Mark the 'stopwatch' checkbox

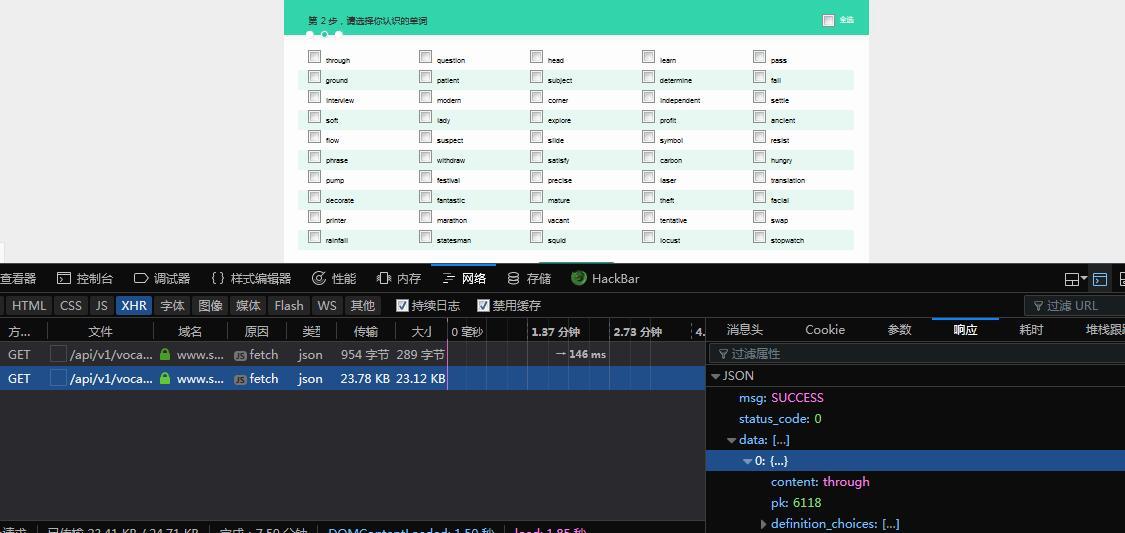(760, 236)
